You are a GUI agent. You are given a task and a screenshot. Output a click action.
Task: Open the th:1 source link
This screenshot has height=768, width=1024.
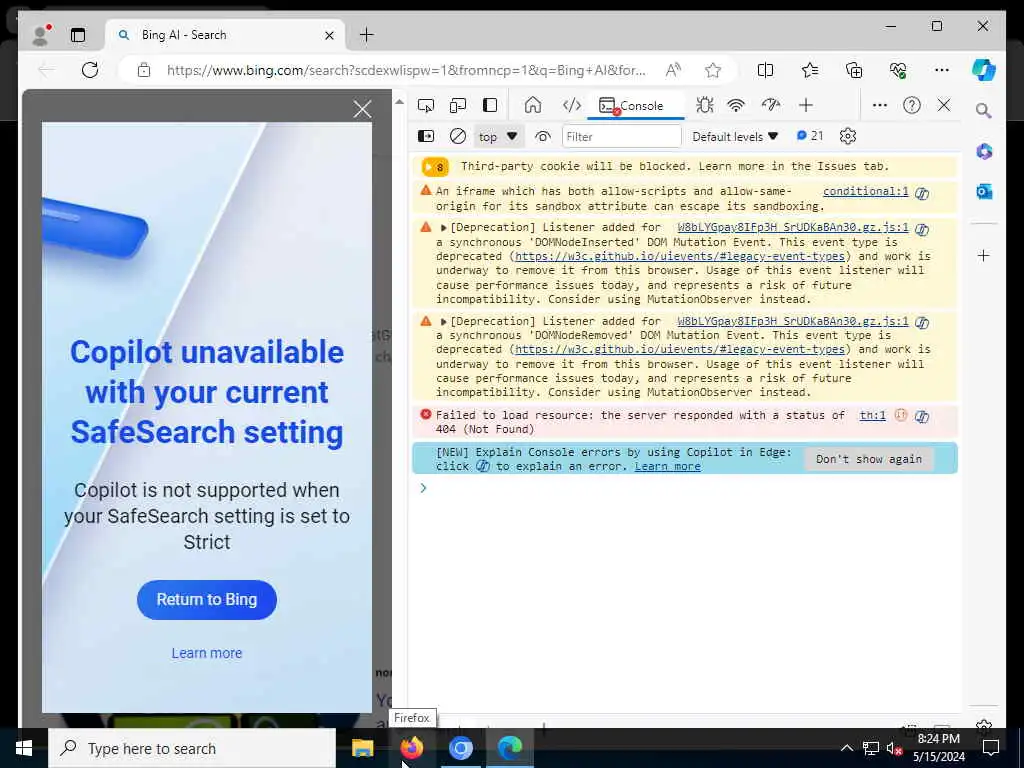tap(872, 415)
